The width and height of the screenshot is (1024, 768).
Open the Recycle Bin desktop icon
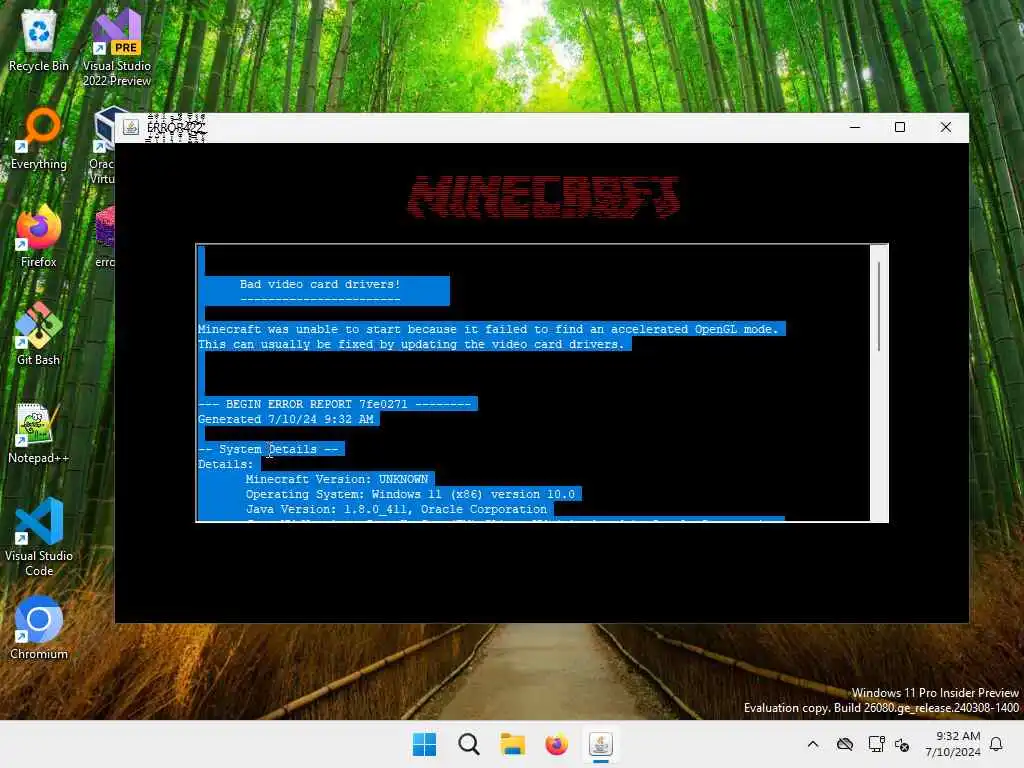point(39,40)
